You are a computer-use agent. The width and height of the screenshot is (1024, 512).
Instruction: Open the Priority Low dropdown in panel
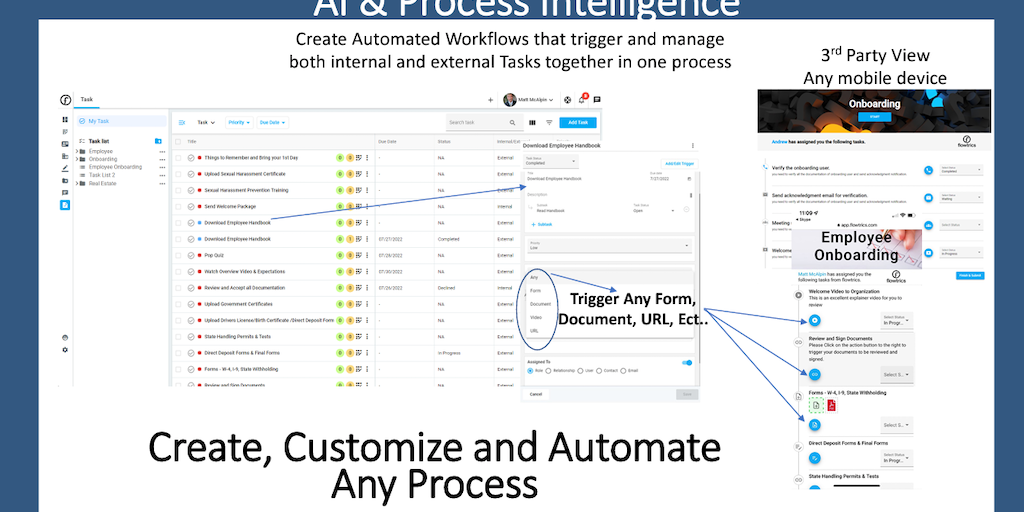point(609,245)
